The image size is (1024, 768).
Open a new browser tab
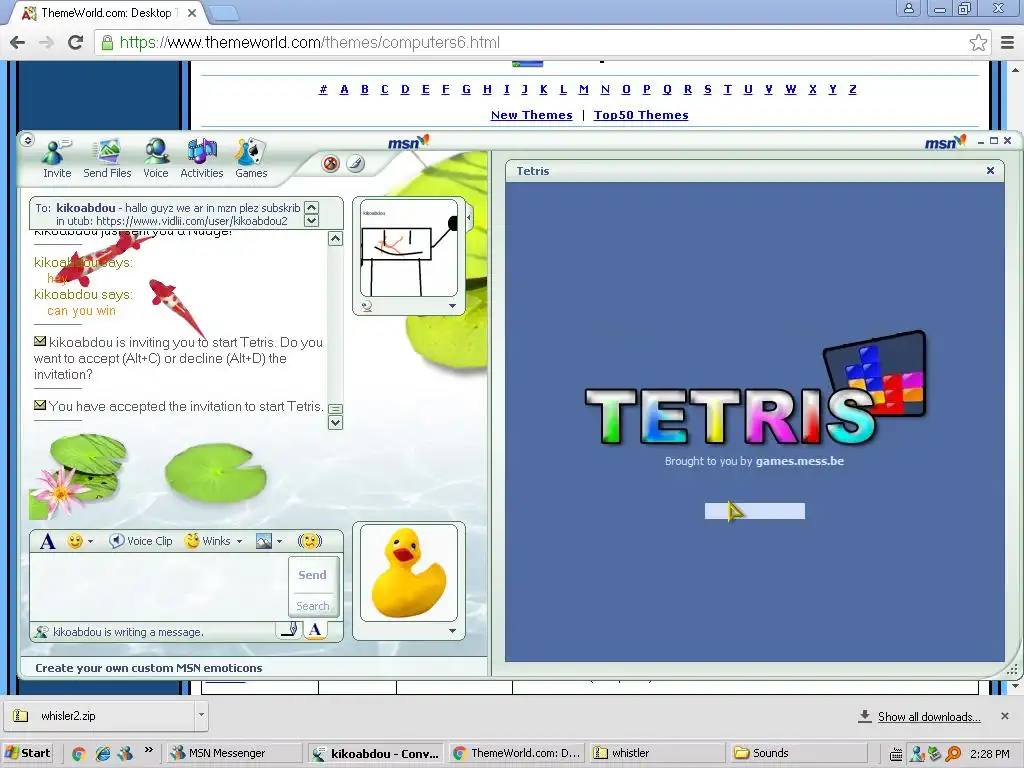(x=225, y=12)
